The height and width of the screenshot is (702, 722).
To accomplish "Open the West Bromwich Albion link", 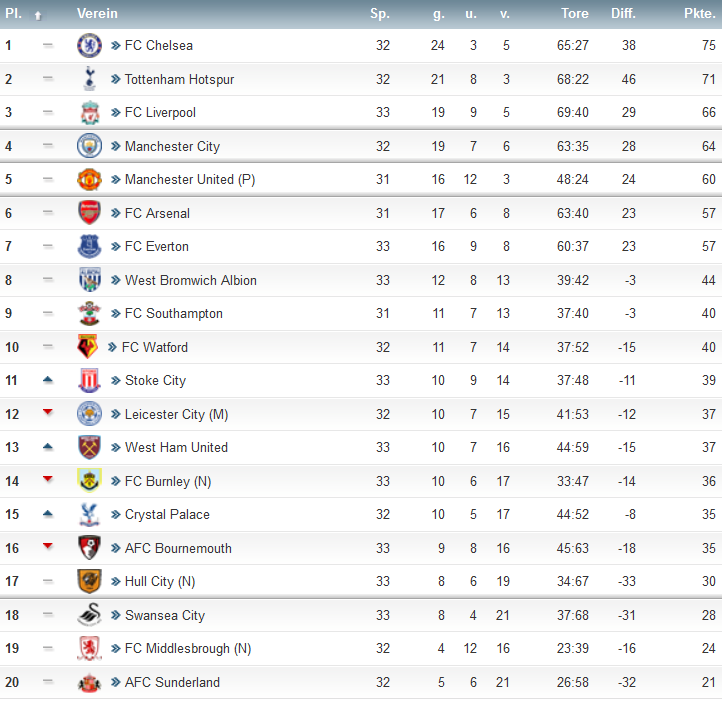I will coord(191,280).
